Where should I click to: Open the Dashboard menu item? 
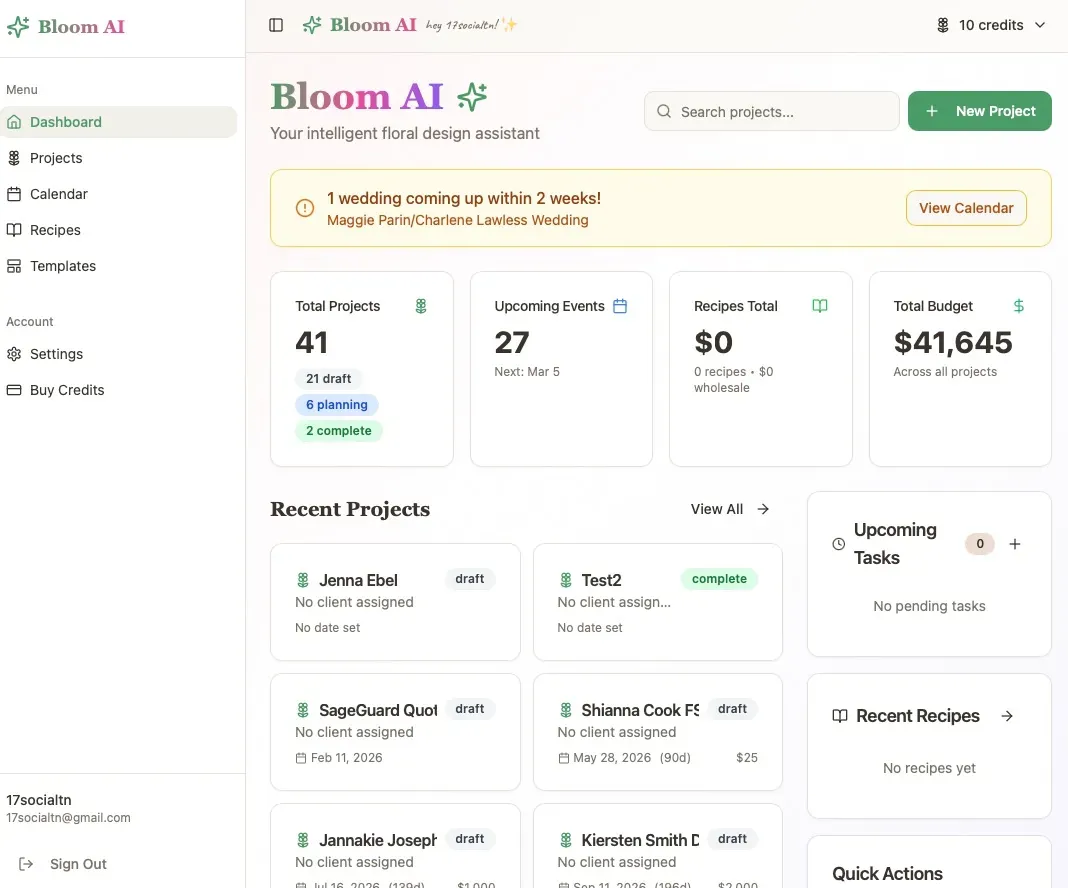(119, 122)
